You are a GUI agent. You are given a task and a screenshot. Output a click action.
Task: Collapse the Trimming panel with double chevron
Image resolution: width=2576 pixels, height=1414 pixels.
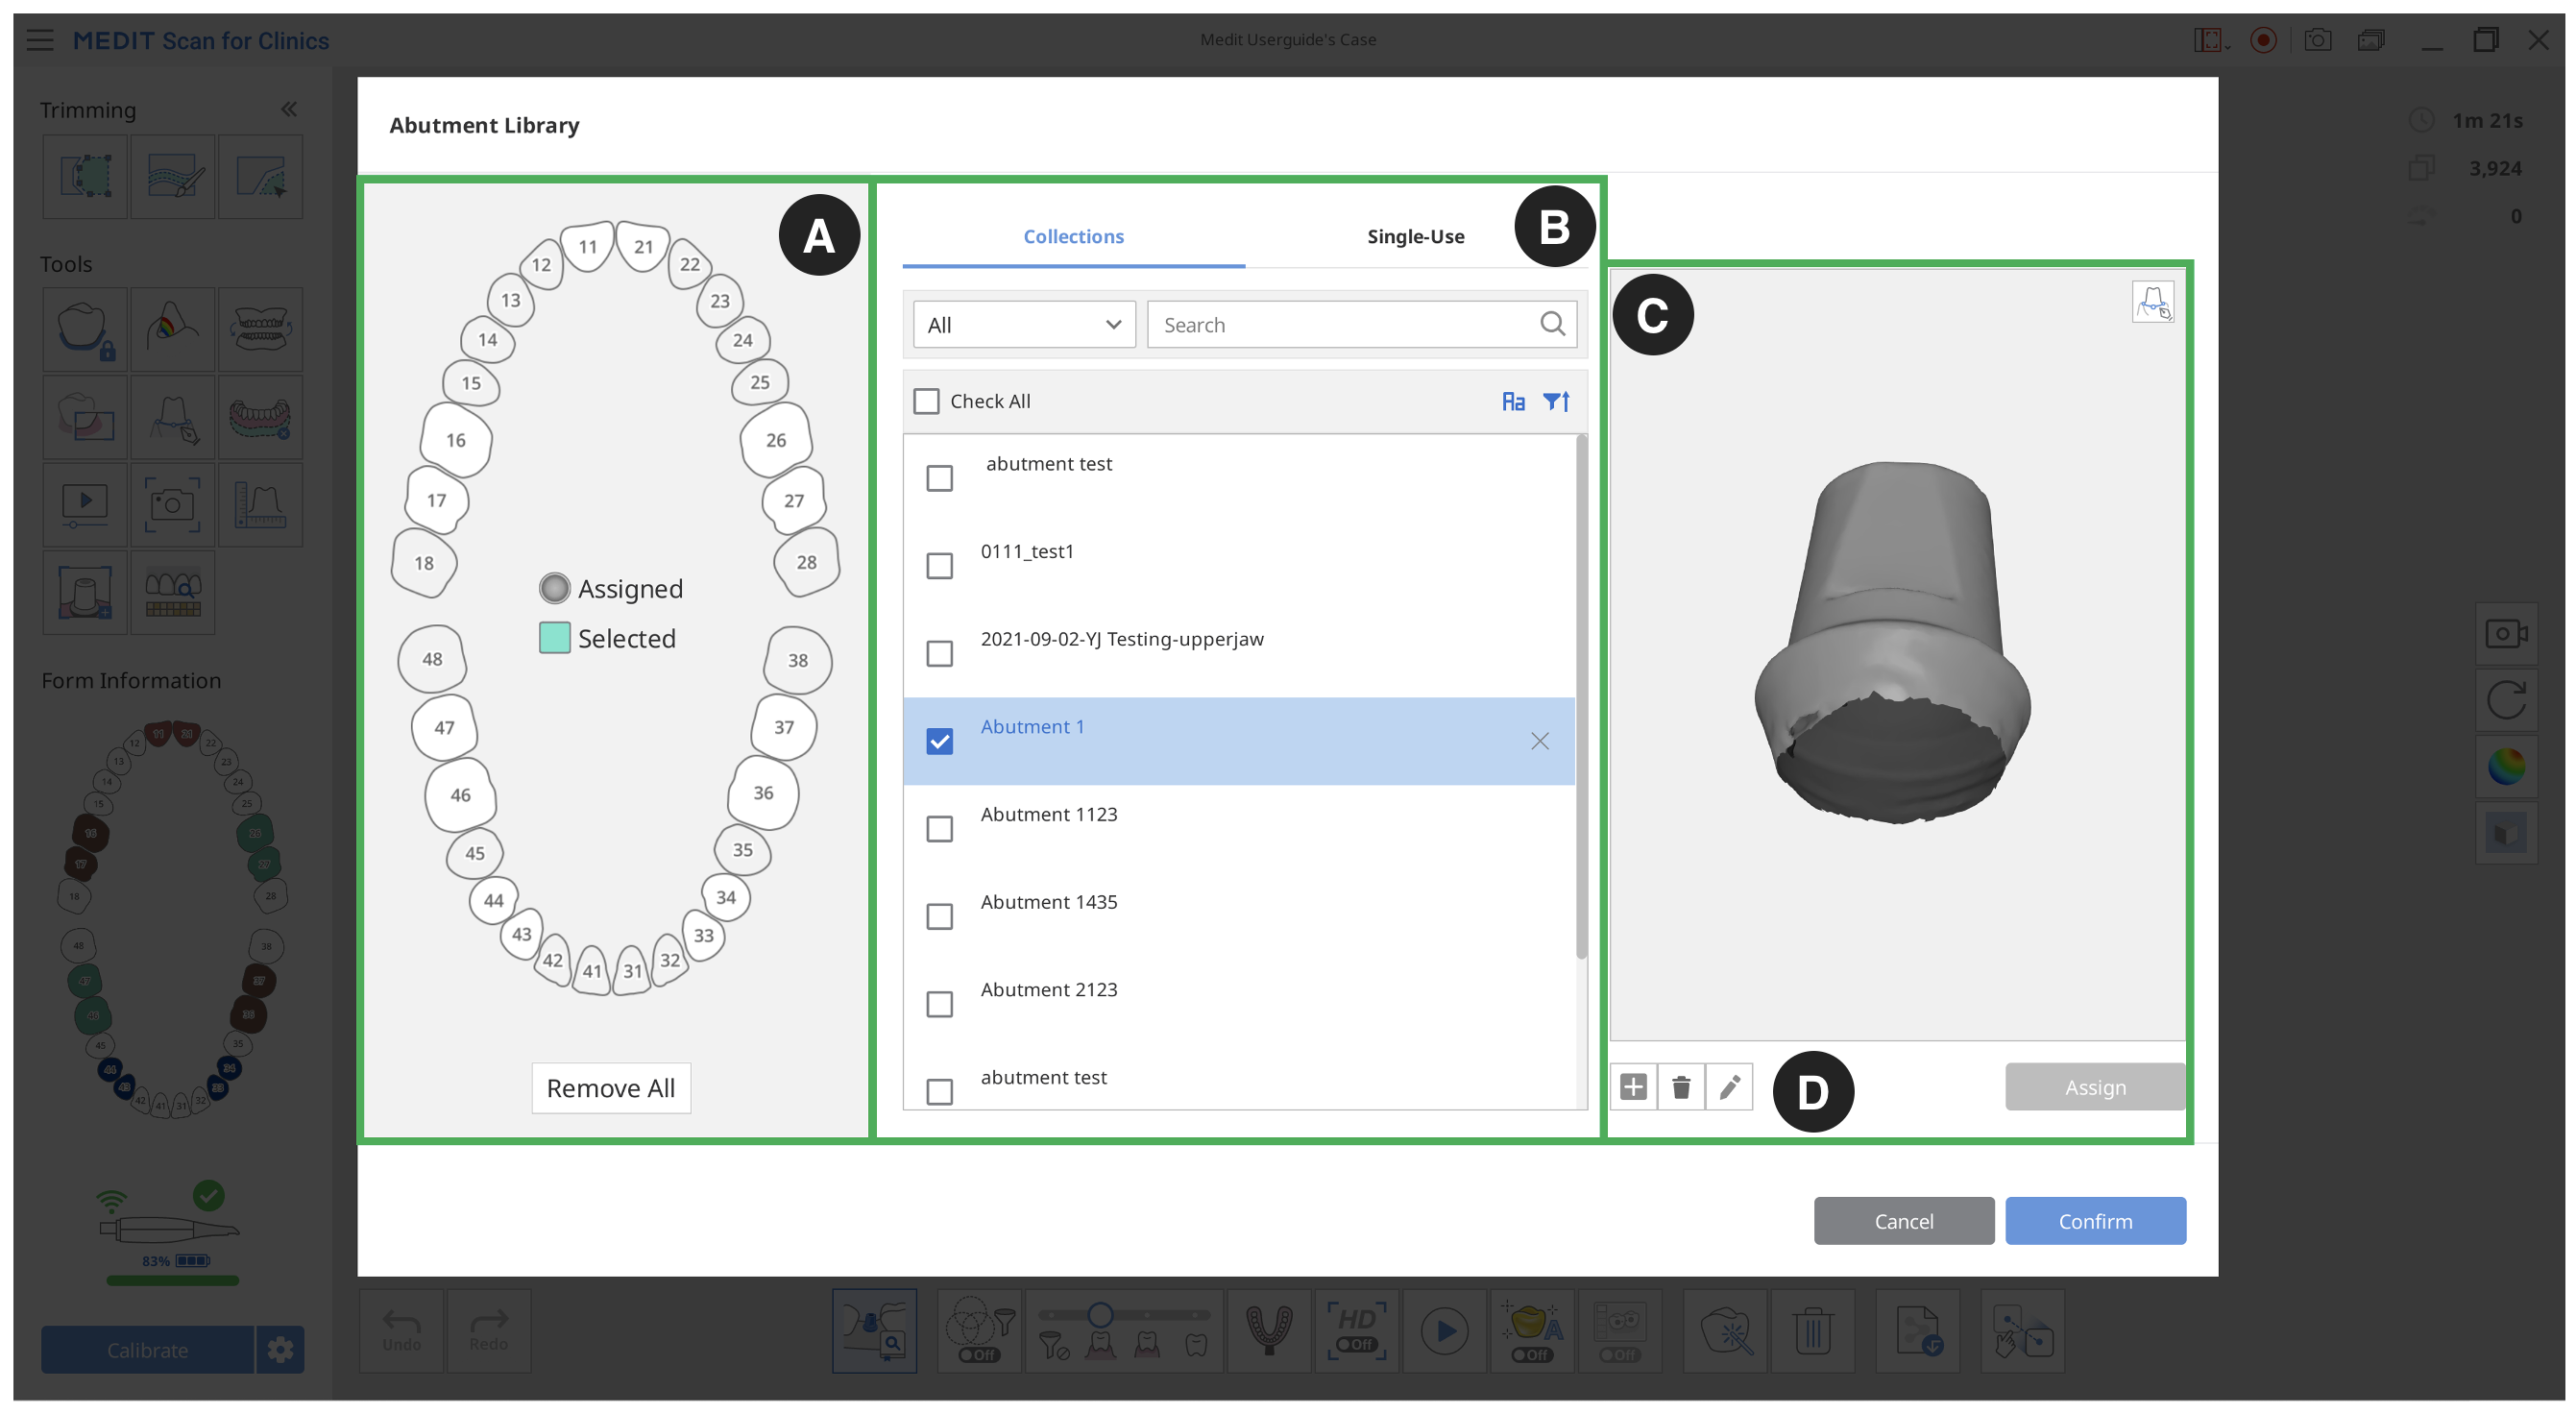(x=289, y=108)
